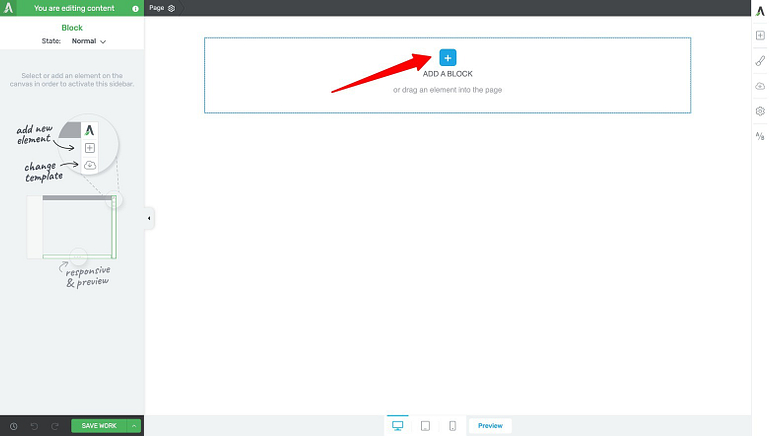
Task: Collapse the left sidebar panel
Action: click(x=149, y=218)
